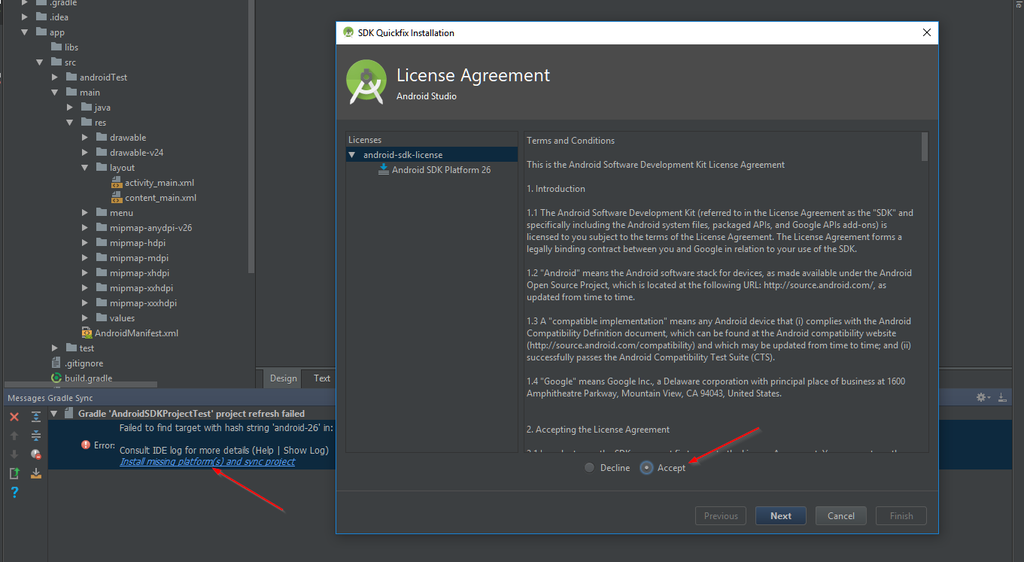The width and height of the screenshot is (1024, 562).
Task: Click the download icon beside Android SDK Platform 26
Action: pos(383,169)
